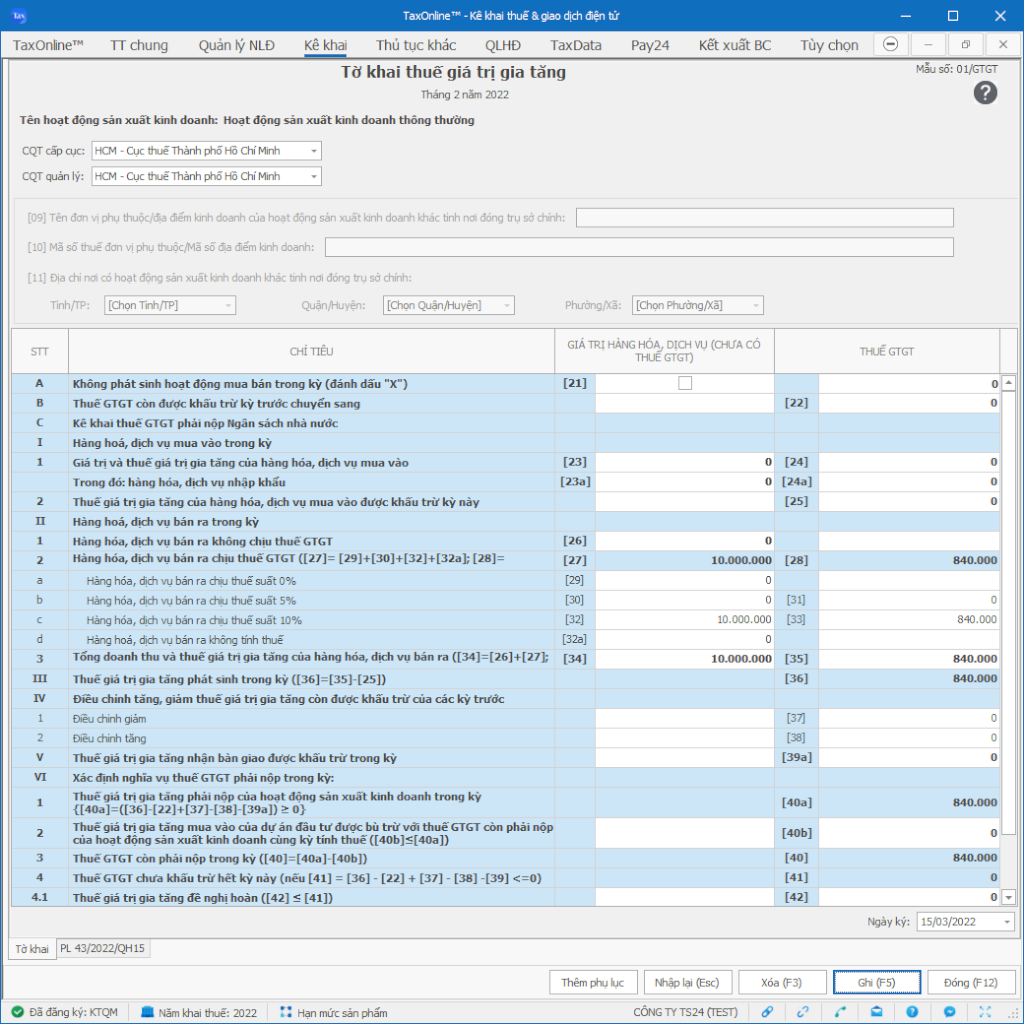
Task: Tick the checkbox for indicator [21]
Action: [x=685, y=383]
